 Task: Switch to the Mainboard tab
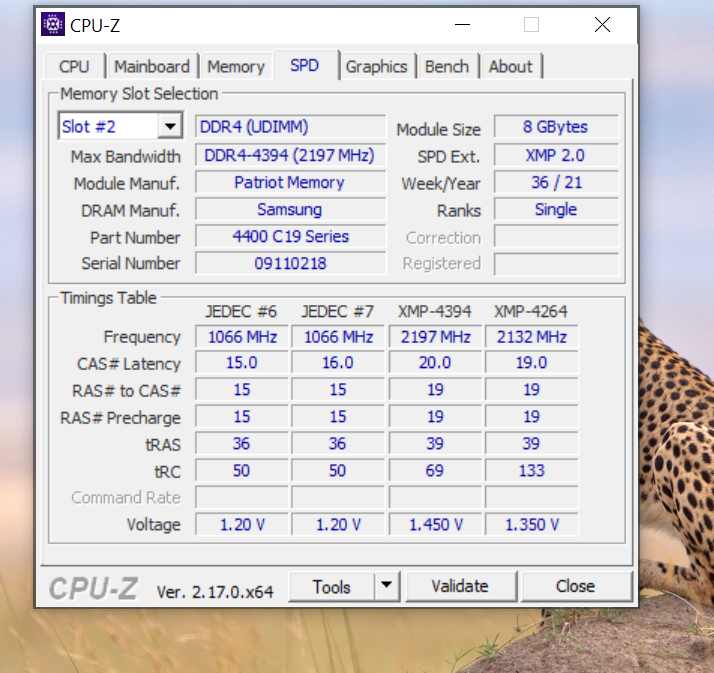[x=152, y=67]
